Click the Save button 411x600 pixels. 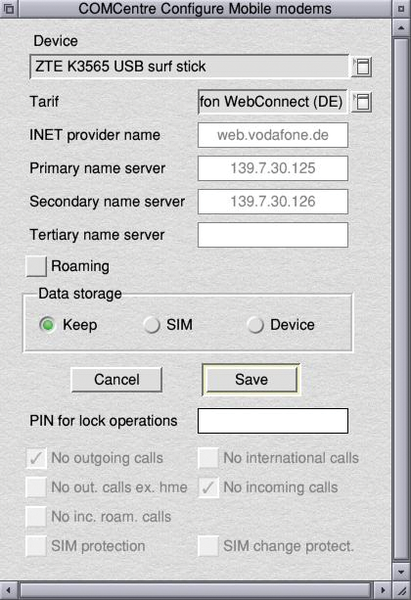[x=251, y=380]
